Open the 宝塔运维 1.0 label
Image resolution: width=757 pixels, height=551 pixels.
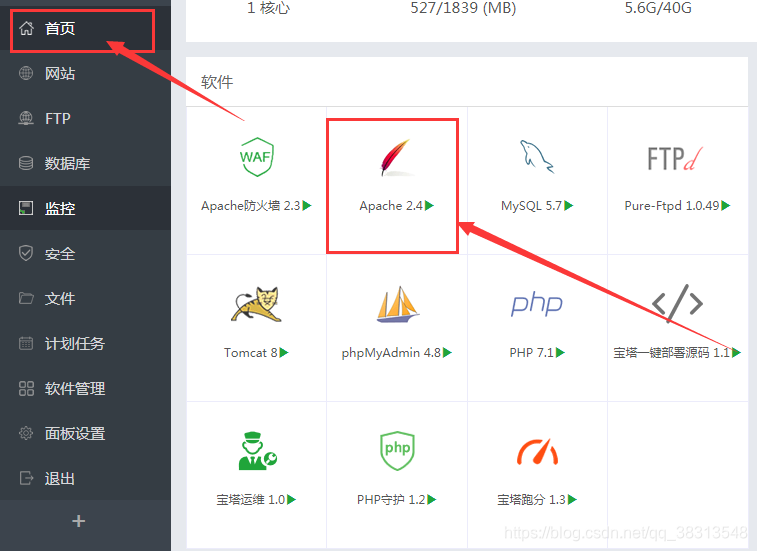(x=251, y=499)
